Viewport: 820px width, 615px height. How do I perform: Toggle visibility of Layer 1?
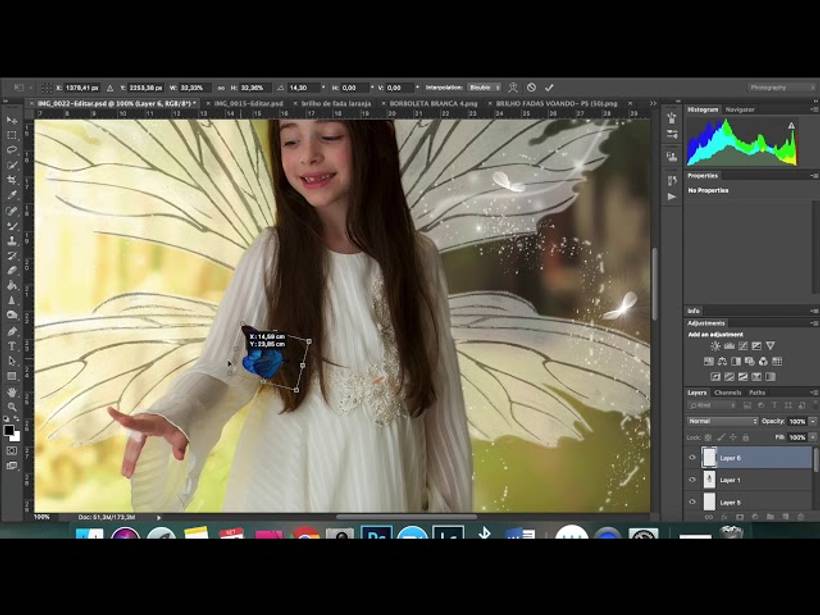[x=692, y=480]
